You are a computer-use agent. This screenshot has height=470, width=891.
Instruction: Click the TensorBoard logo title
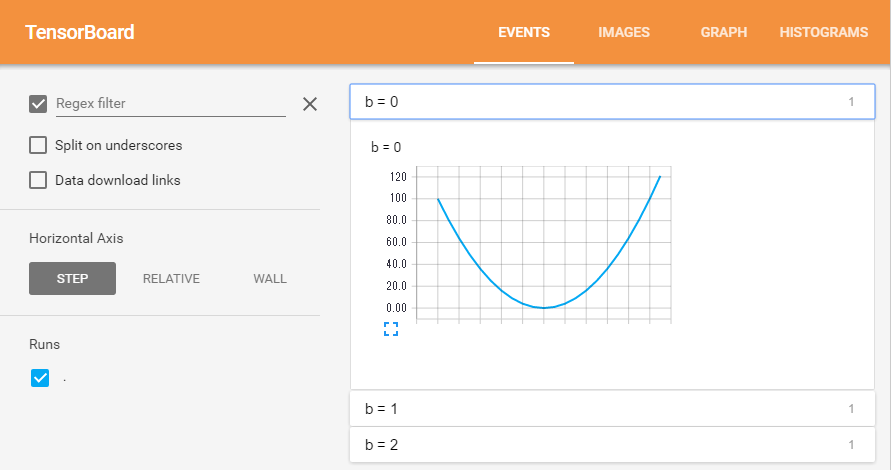pyautogui.click(x=80, y=32)
